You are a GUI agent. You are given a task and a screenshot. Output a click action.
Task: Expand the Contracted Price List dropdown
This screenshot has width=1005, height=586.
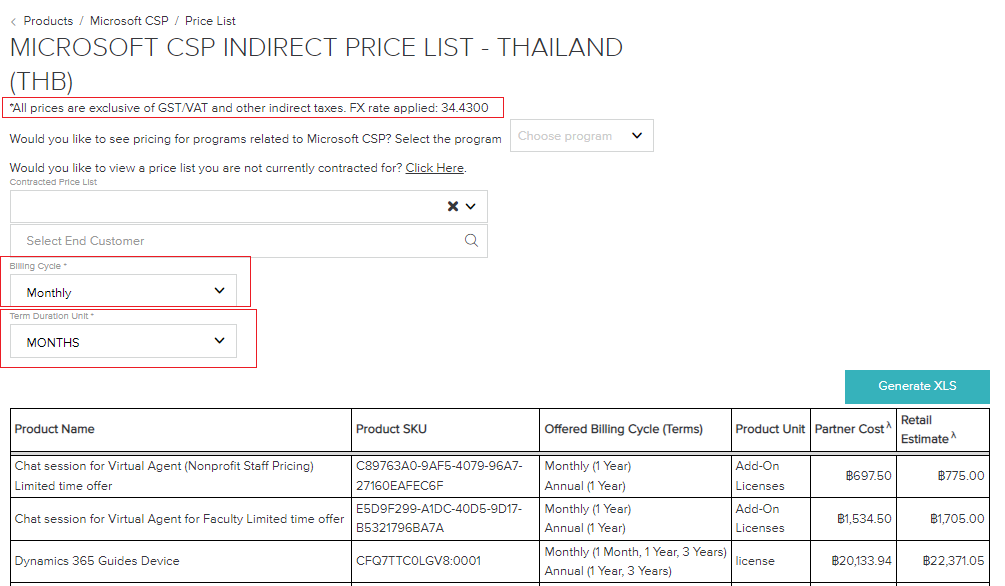[471, 206]
